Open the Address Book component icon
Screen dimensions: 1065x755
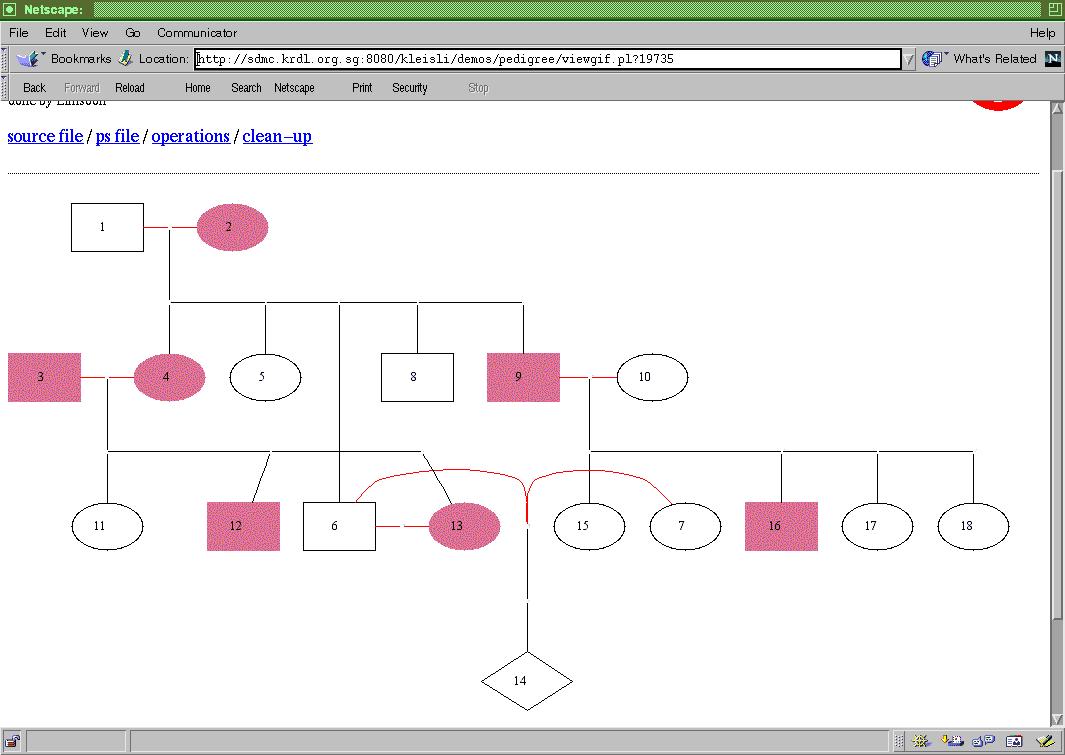1014,741
